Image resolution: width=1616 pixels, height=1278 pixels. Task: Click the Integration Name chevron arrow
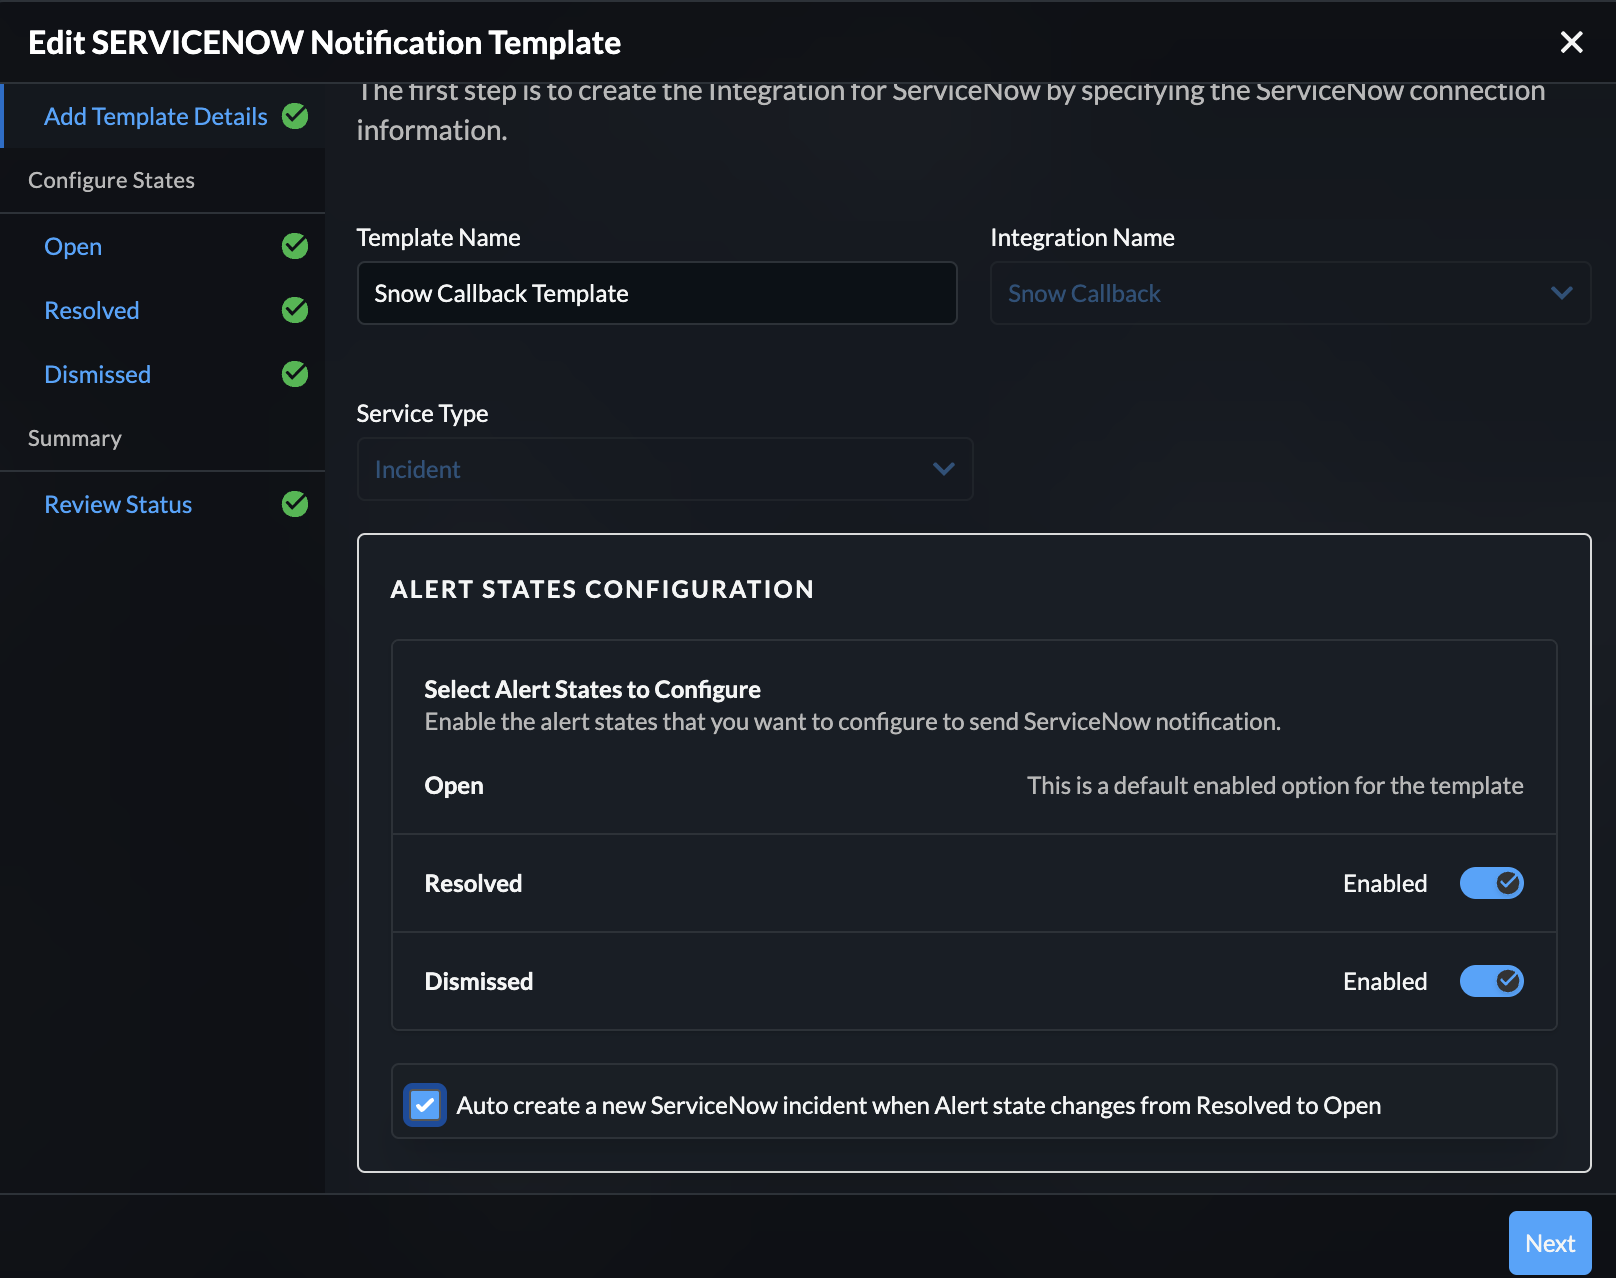(x=1561, y=293)
